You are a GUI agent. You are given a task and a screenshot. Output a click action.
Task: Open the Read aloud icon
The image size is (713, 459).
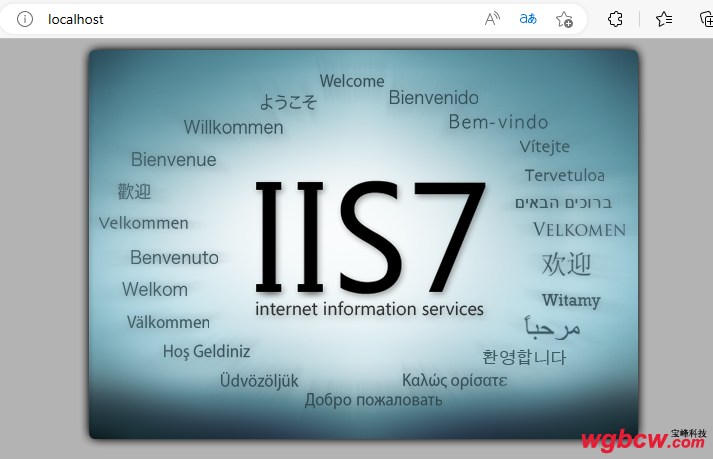pyautogui.click(x=492, y=19)
